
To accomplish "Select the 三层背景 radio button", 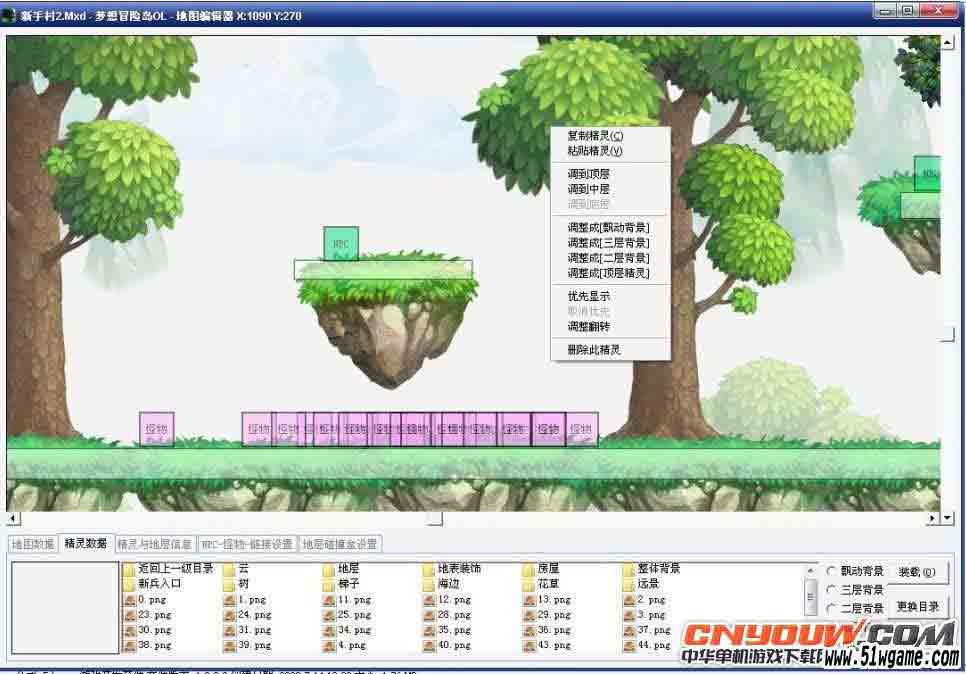I will tap(831, 590).
